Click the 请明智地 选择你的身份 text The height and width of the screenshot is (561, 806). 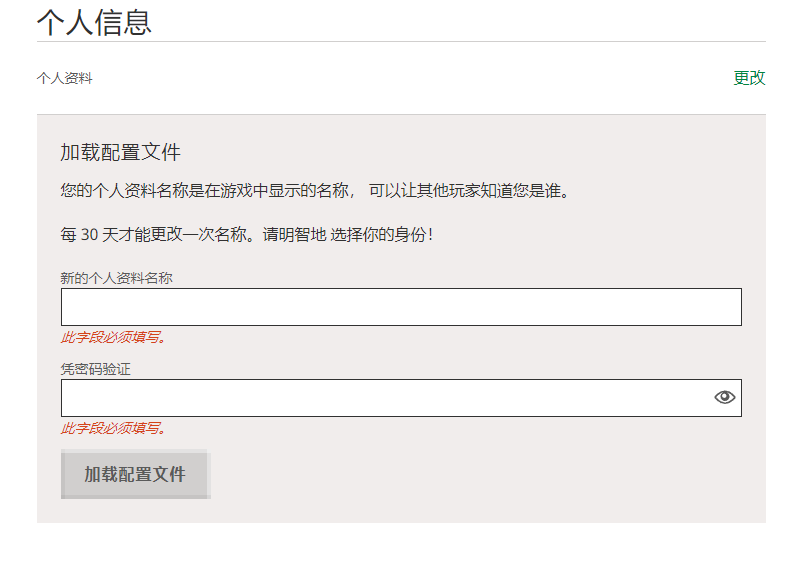point(348,236)
